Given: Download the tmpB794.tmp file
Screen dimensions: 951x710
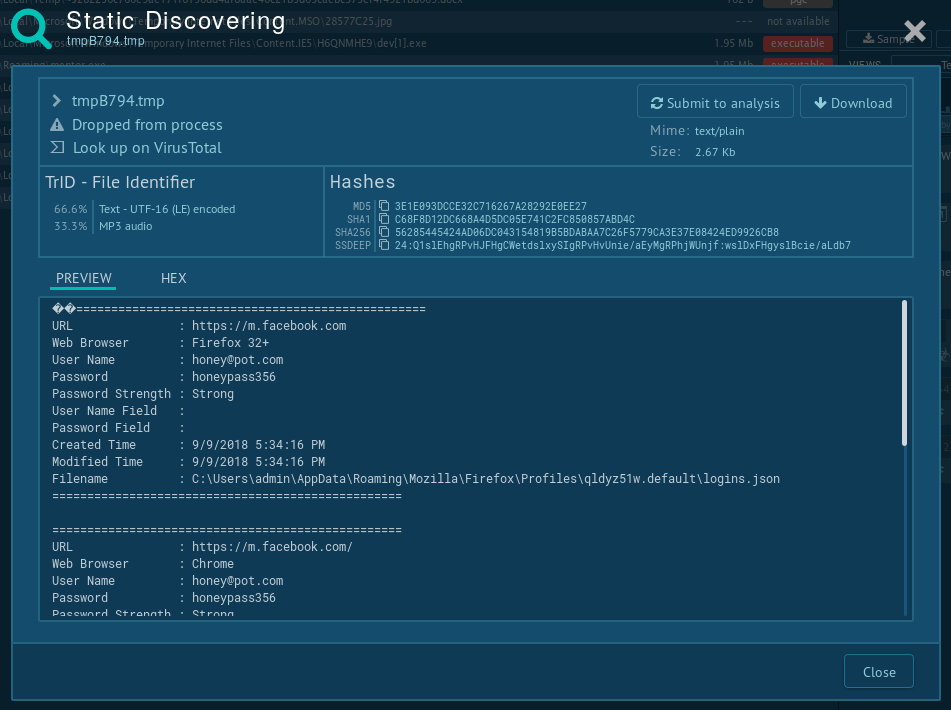Looking at the screenshot, I should click(853, 103).
